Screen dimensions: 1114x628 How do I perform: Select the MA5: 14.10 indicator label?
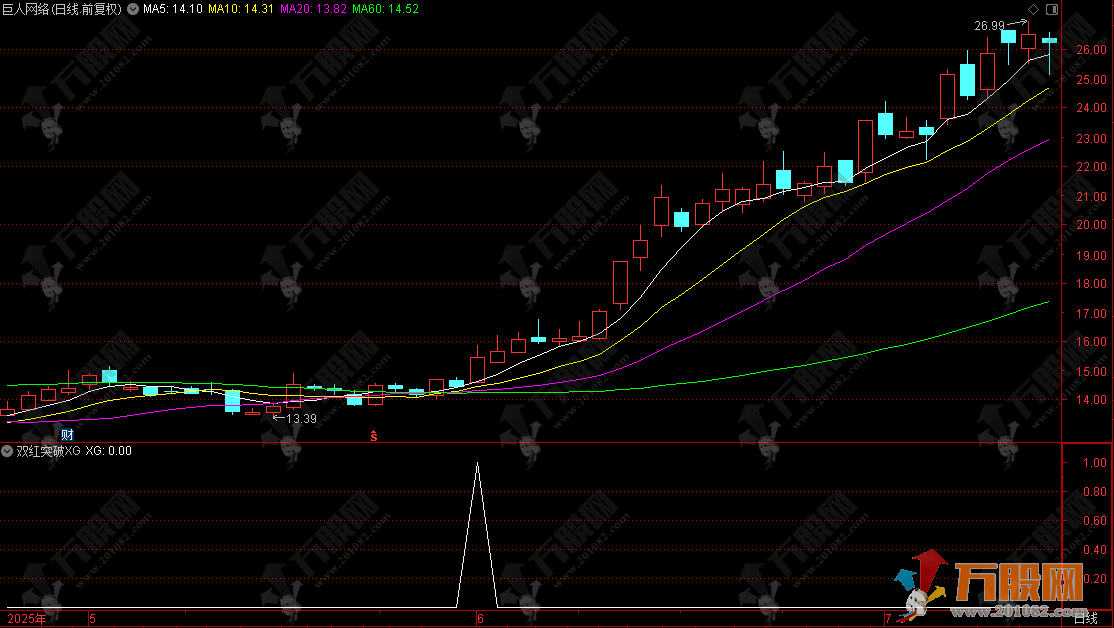[x=173, y=9]
